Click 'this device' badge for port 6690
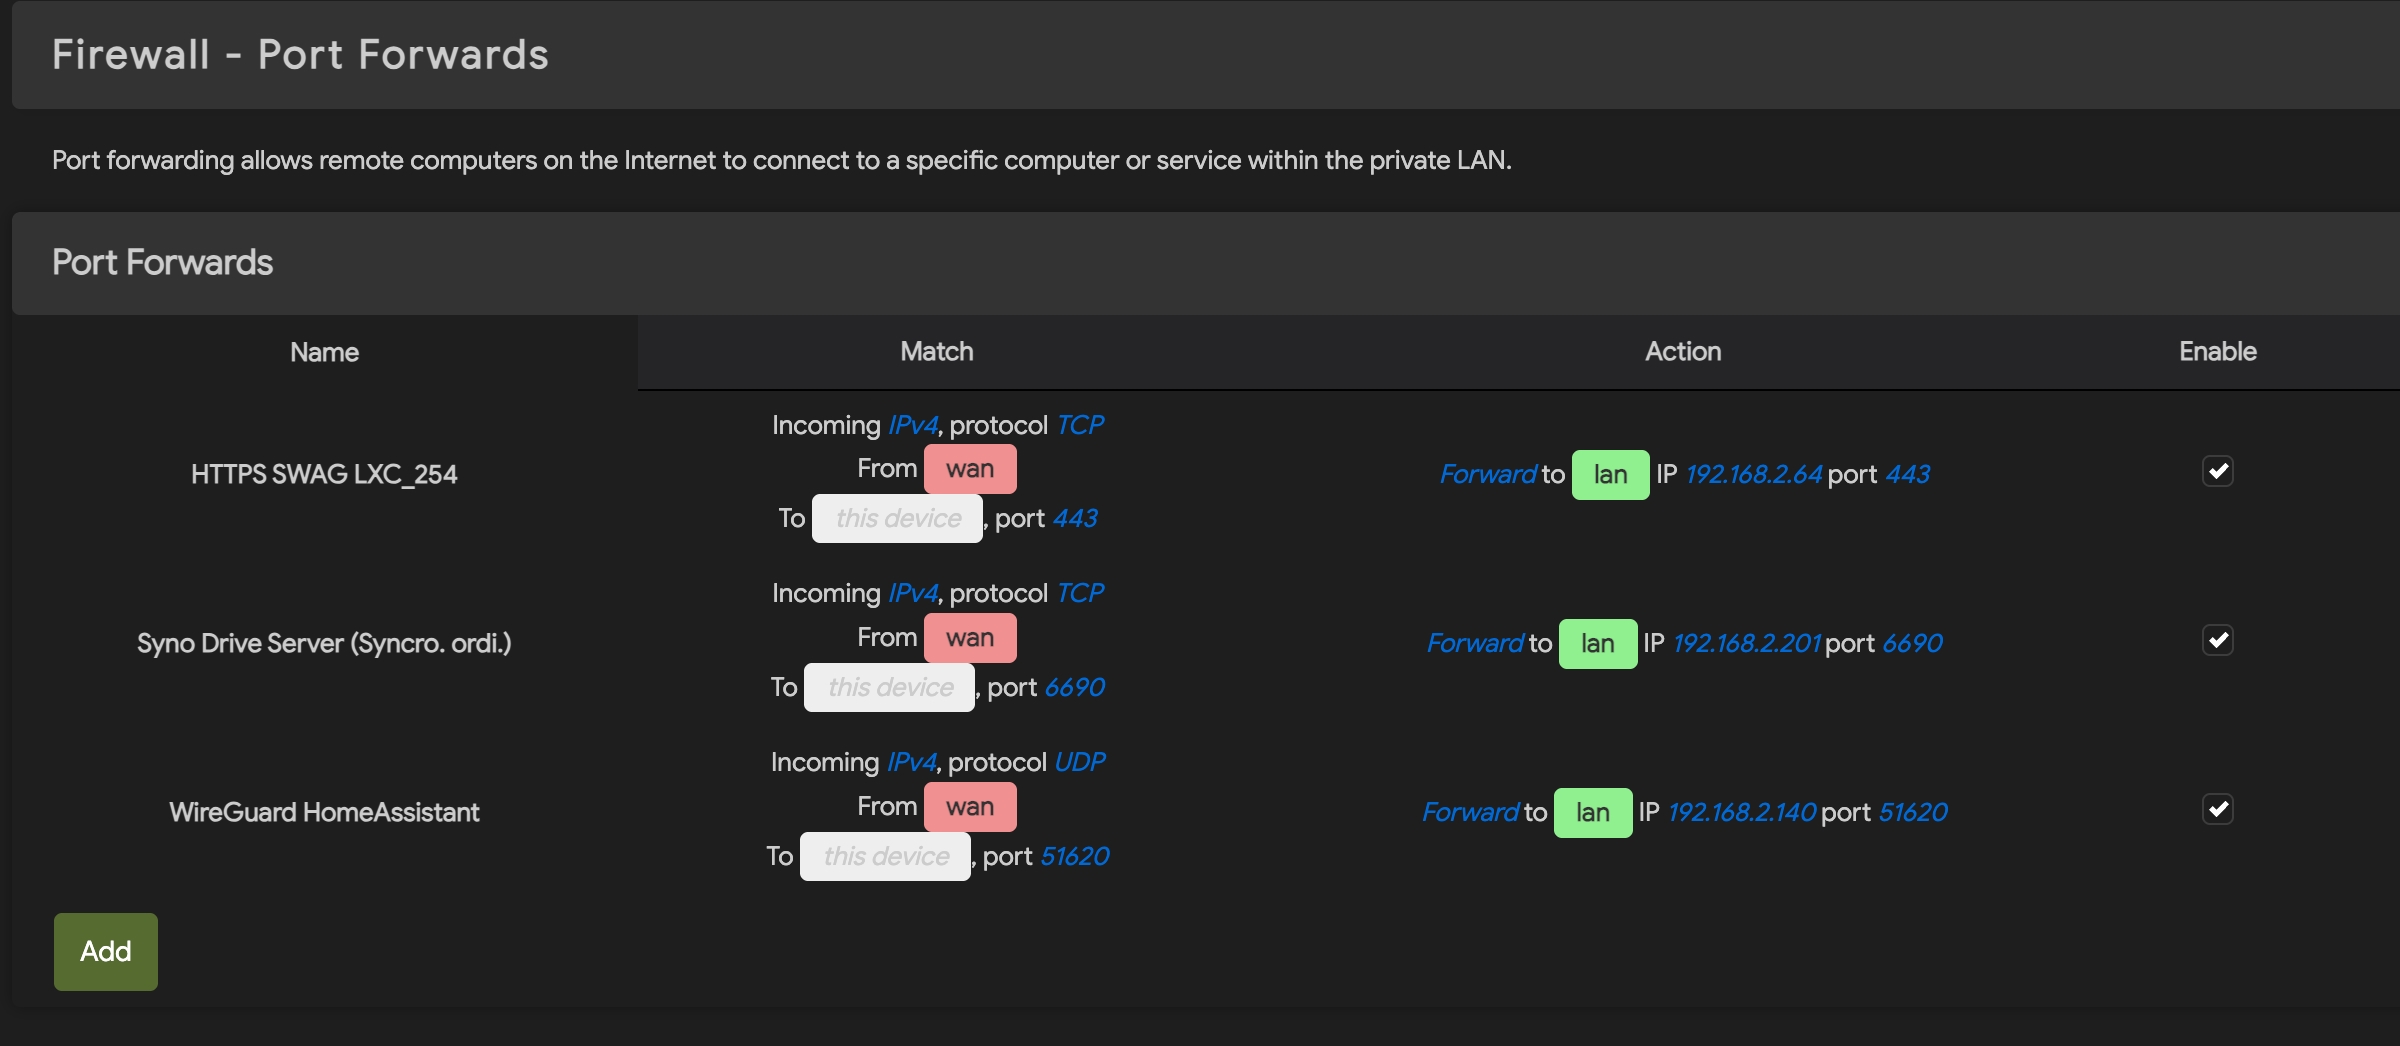The image size is (2400, 1046). (x=889, y=687)
